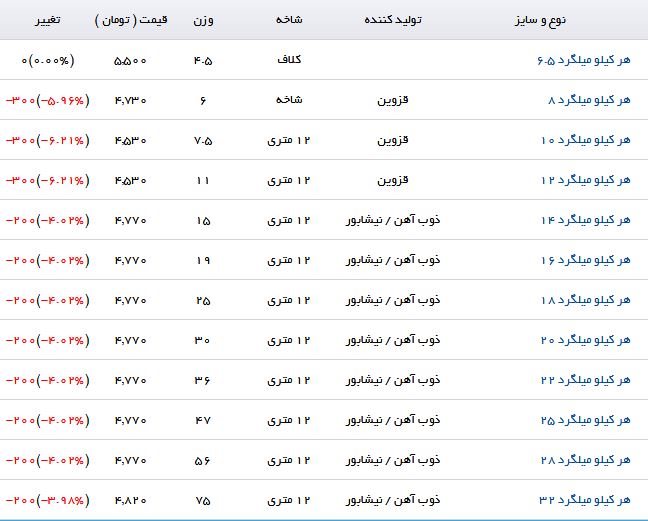Open link هر کیلو میلگرد ۱۰
Screen dimensions: 648x521
(586, 140)
